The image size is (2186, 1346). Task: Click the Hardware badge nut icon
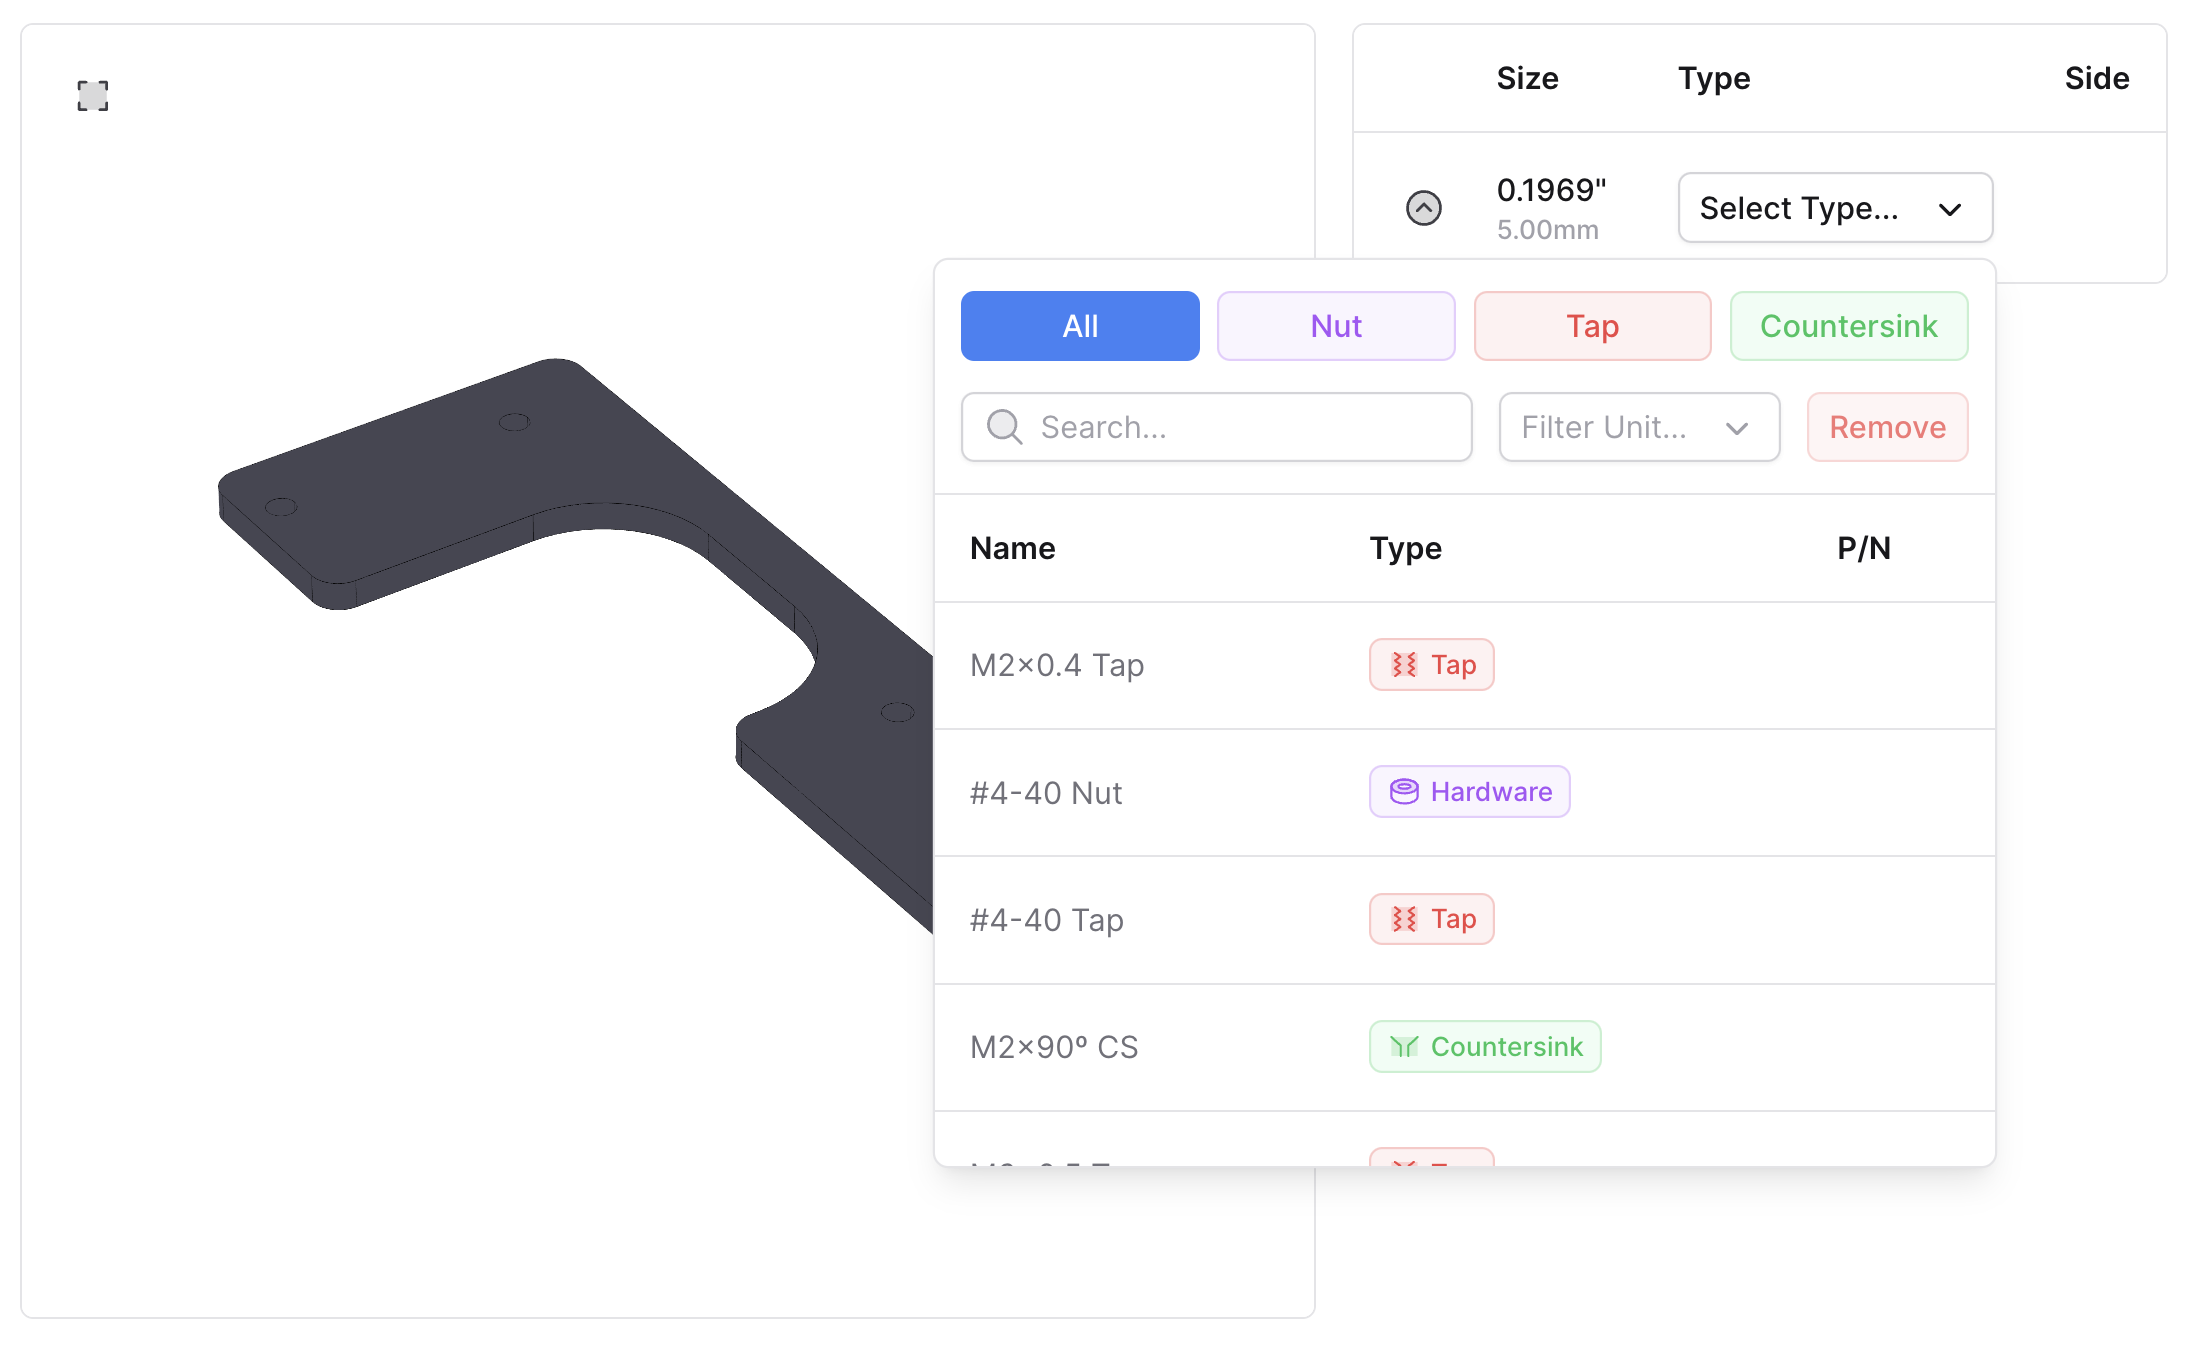click(x=1404, y=792)
